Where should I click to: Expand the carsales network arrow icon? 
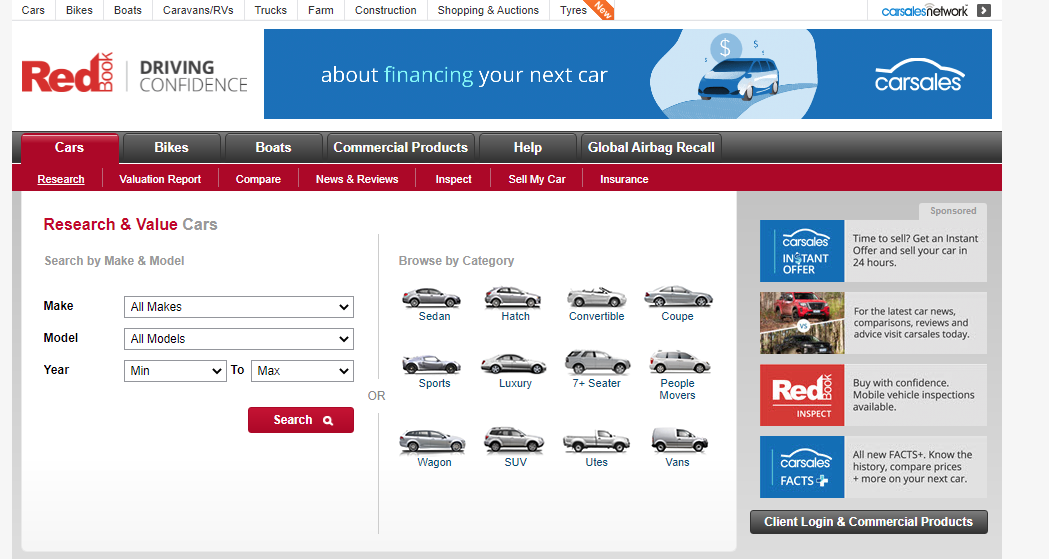tap(983, 10)
